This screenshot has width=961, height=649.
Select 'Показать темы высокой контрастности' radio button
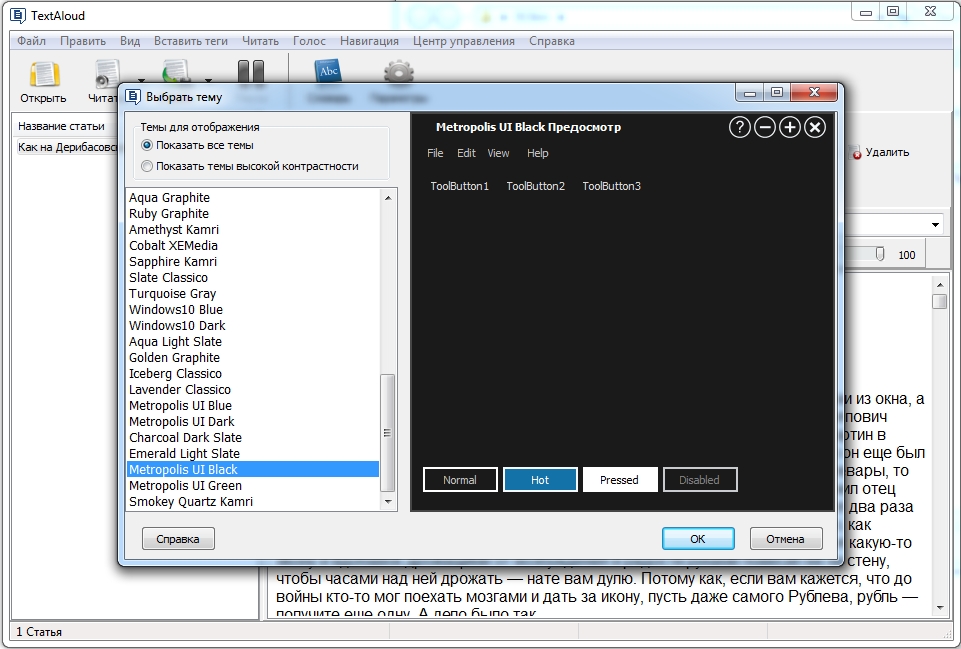(147, 166)
